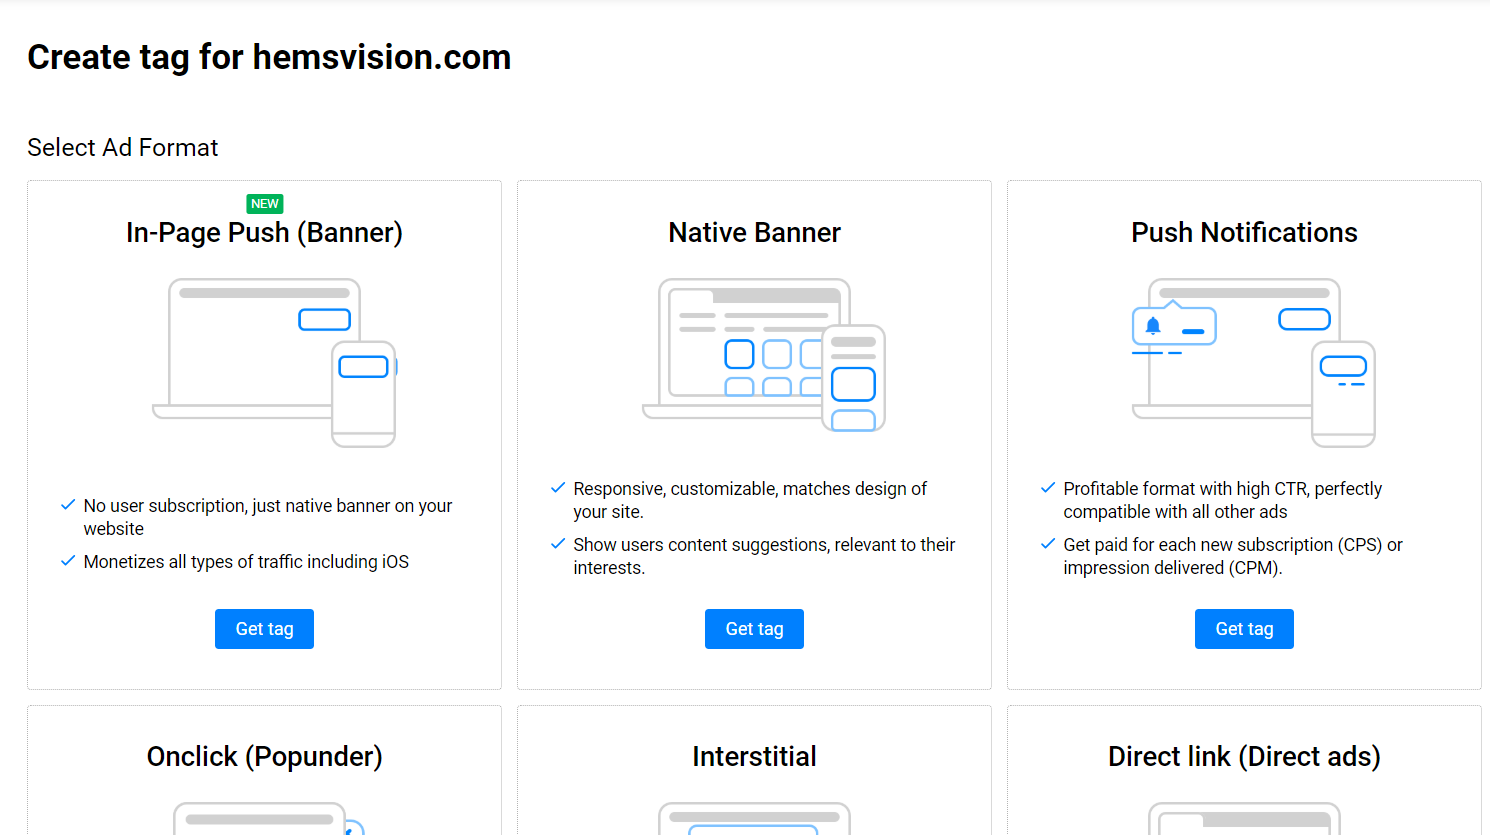Viewport: 1490px width, 835px height.
Task: Click Get tag for In-Page Push
Action: [x=264, y=628]
